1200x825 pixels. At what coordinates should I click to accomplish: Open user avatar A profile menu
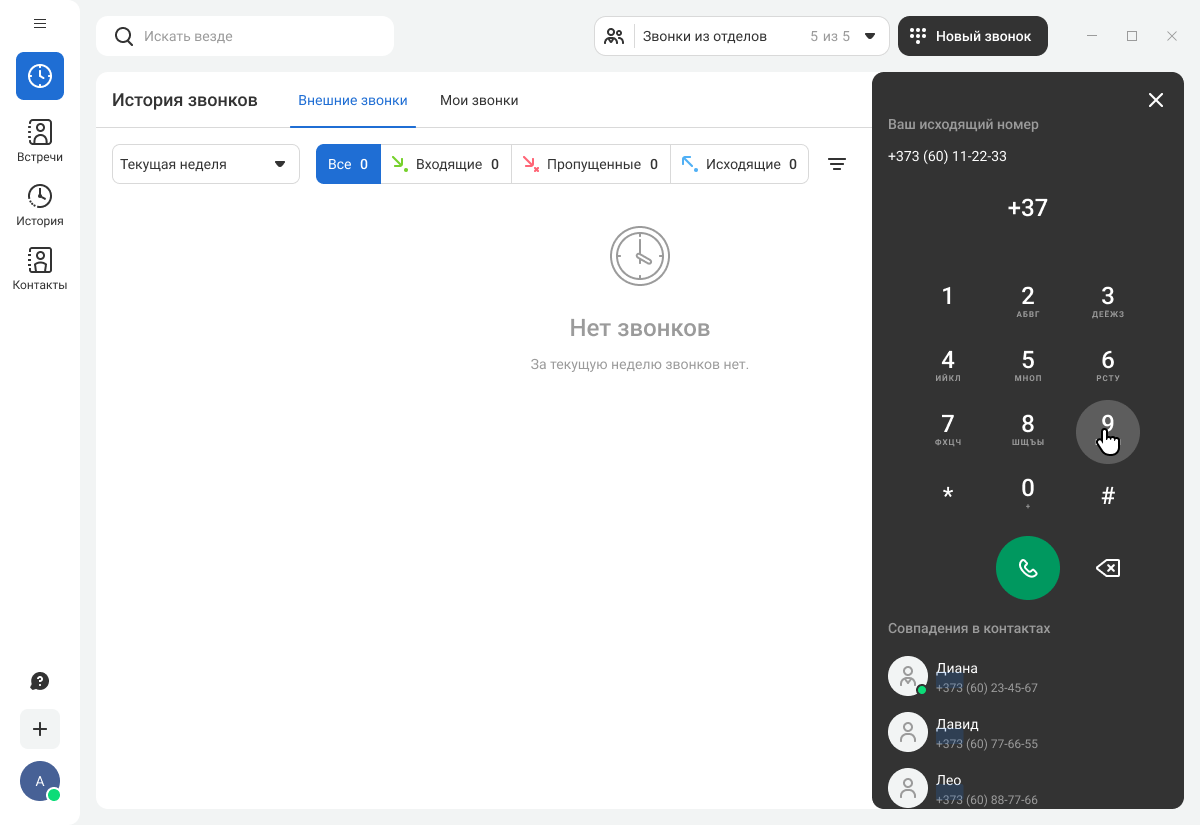[x=40, y=781]
